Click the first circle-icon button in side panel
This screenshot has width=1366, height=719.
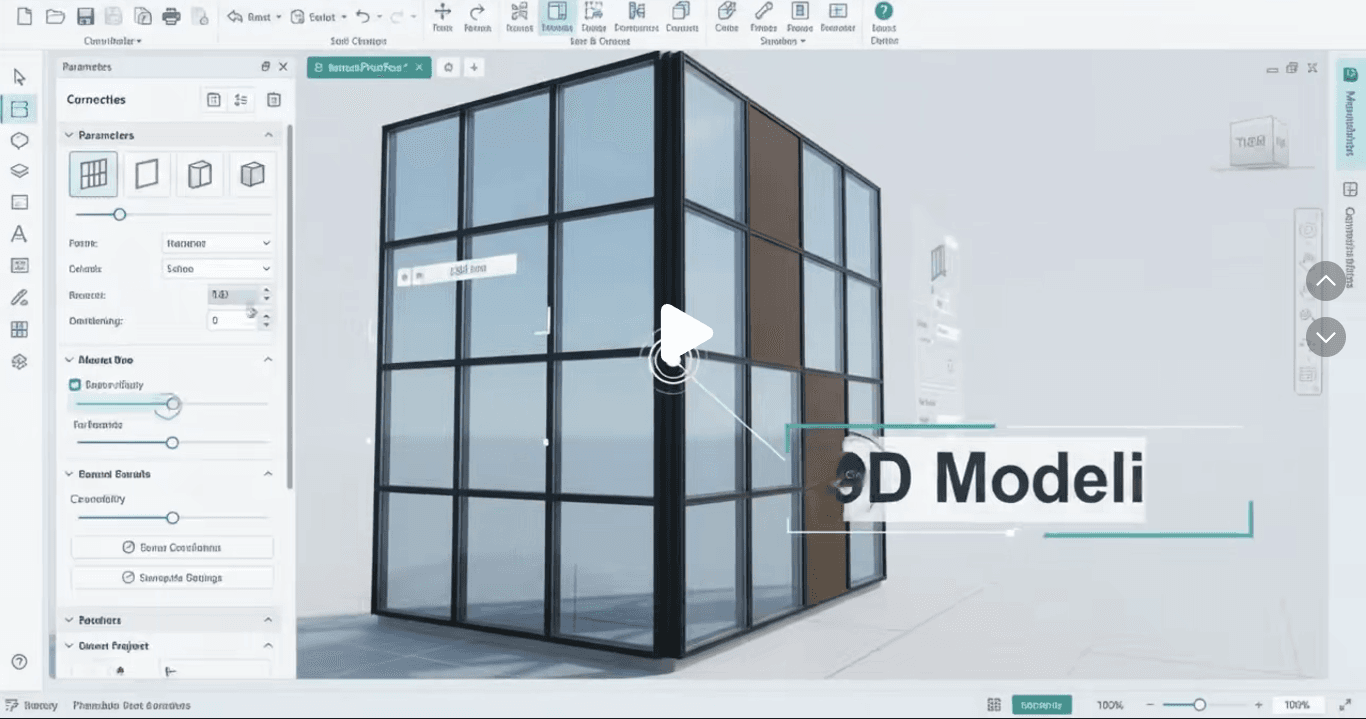pyautogui.click(x=172, y=547)
